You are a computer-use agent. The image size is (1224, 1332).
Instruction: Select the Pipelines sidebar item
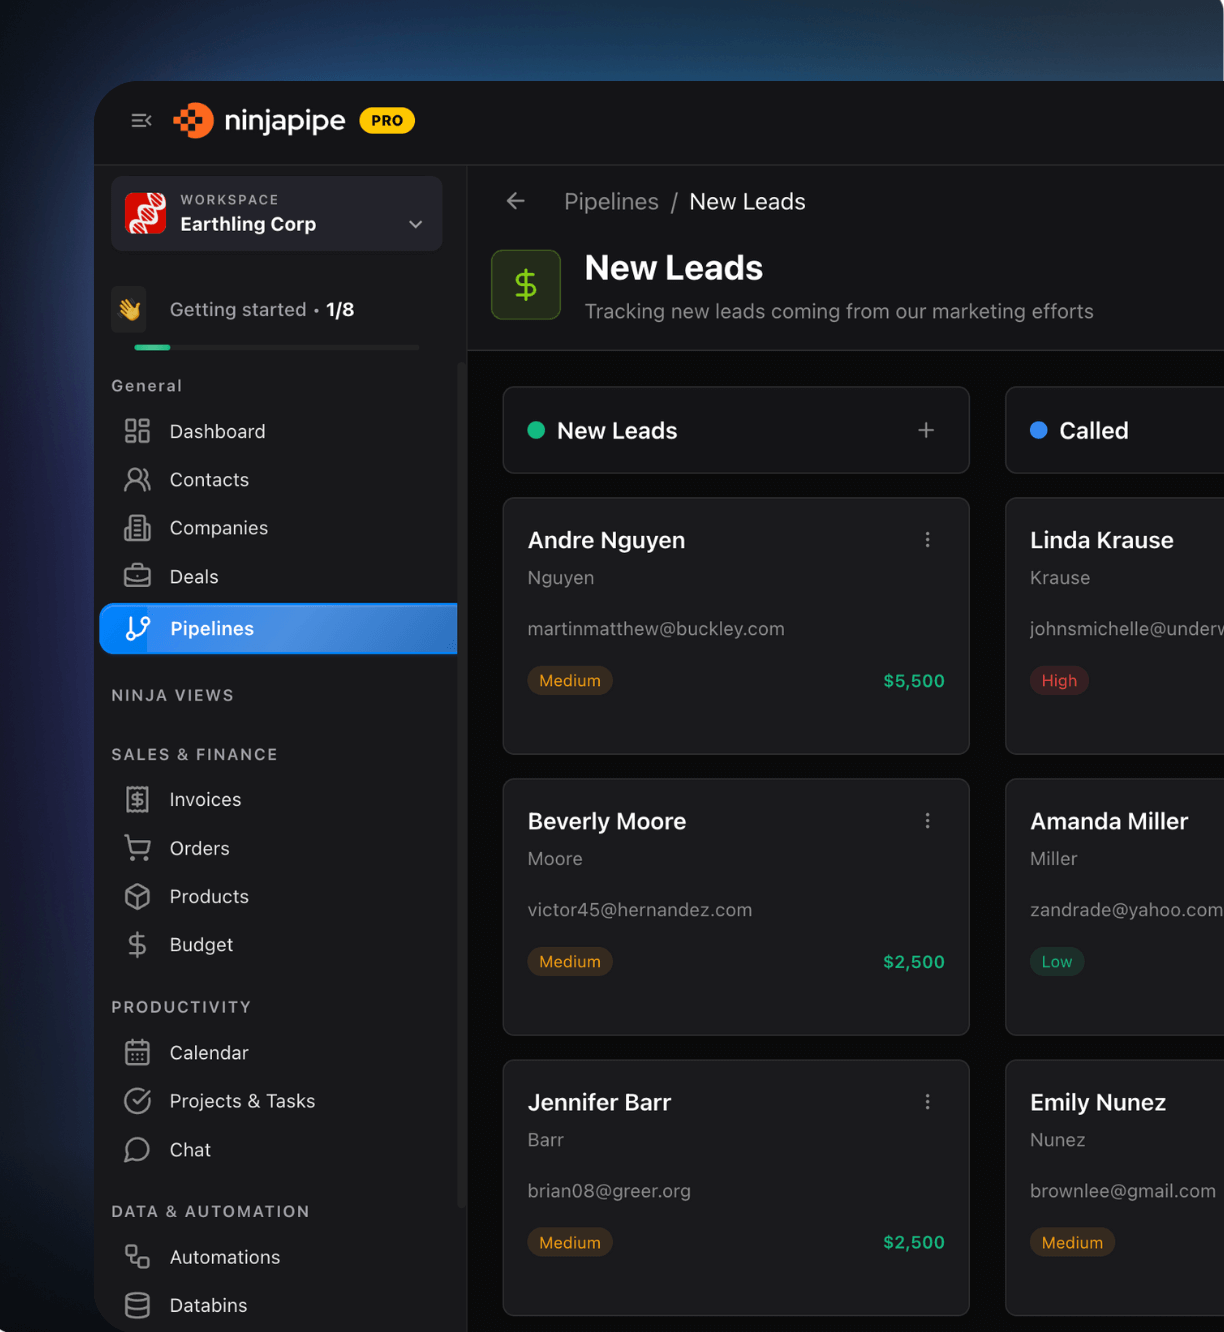[x=278, y=628]
